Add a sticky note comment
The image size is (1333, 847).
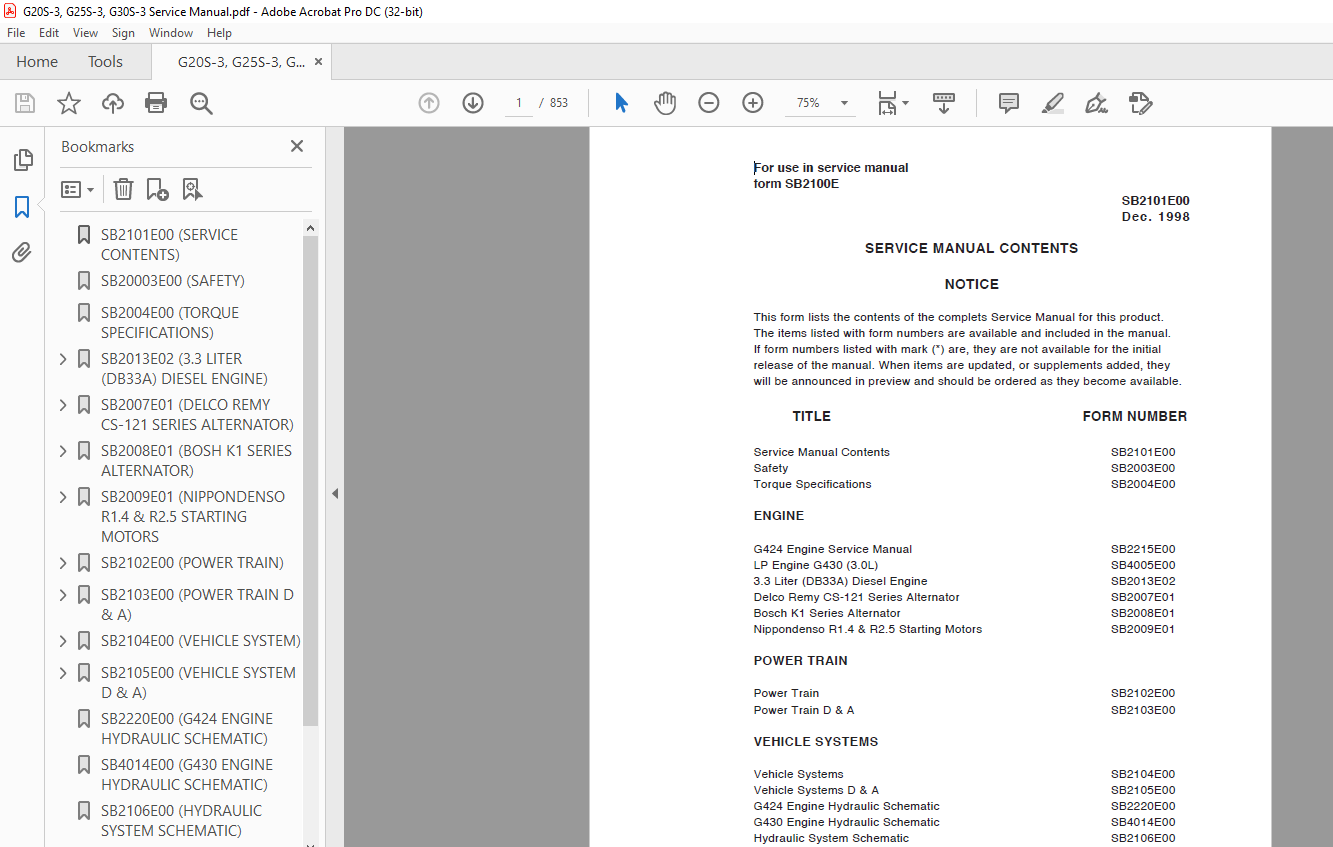tap(1009, 103)
